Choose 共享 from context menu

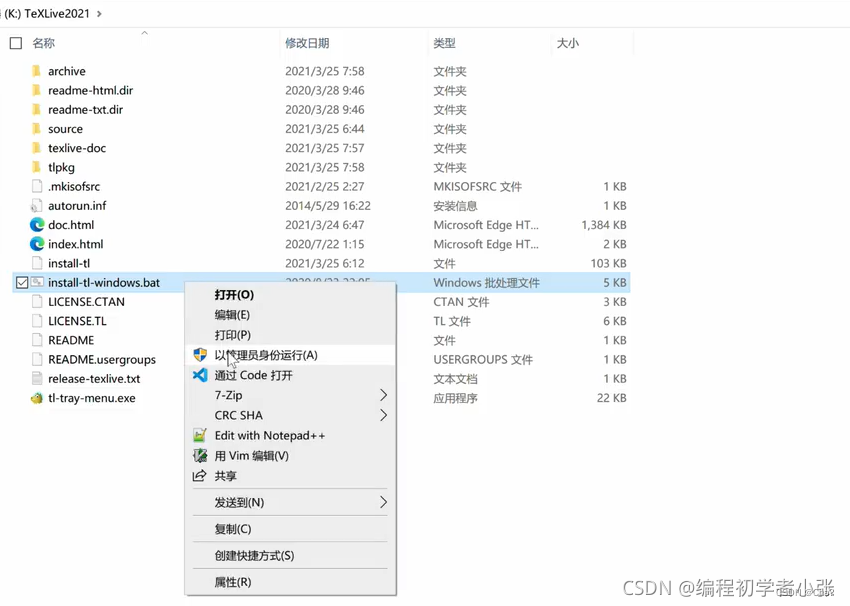[x=290, y=476]
